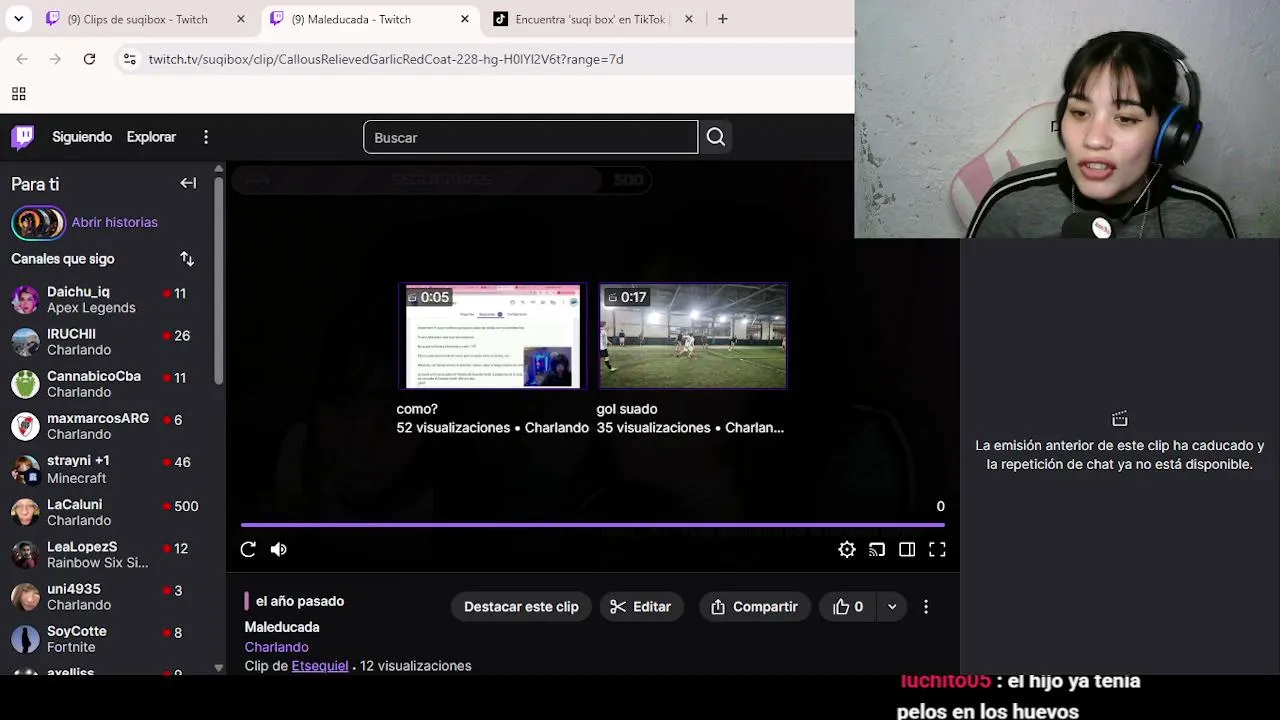Open the Etsequiel clipper link
This screenshot has height=720, width=1280.
(x=320, y=666)
